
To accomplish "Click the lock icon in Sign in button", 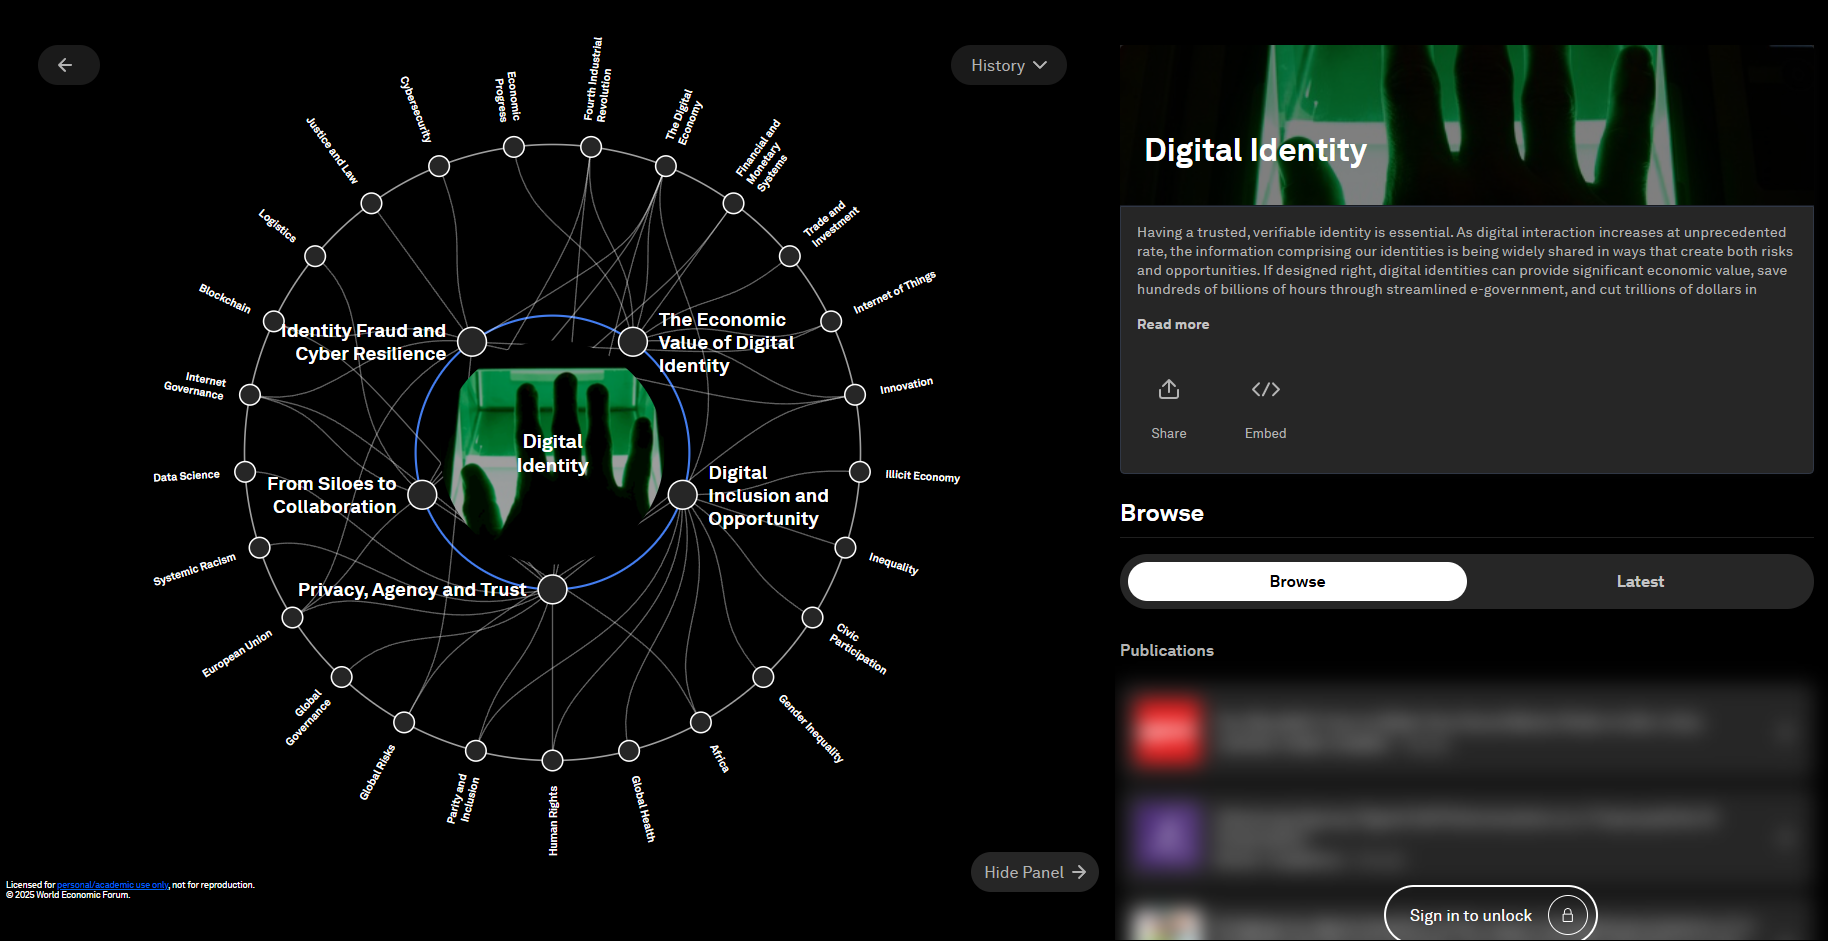I will coord(1567,915).
